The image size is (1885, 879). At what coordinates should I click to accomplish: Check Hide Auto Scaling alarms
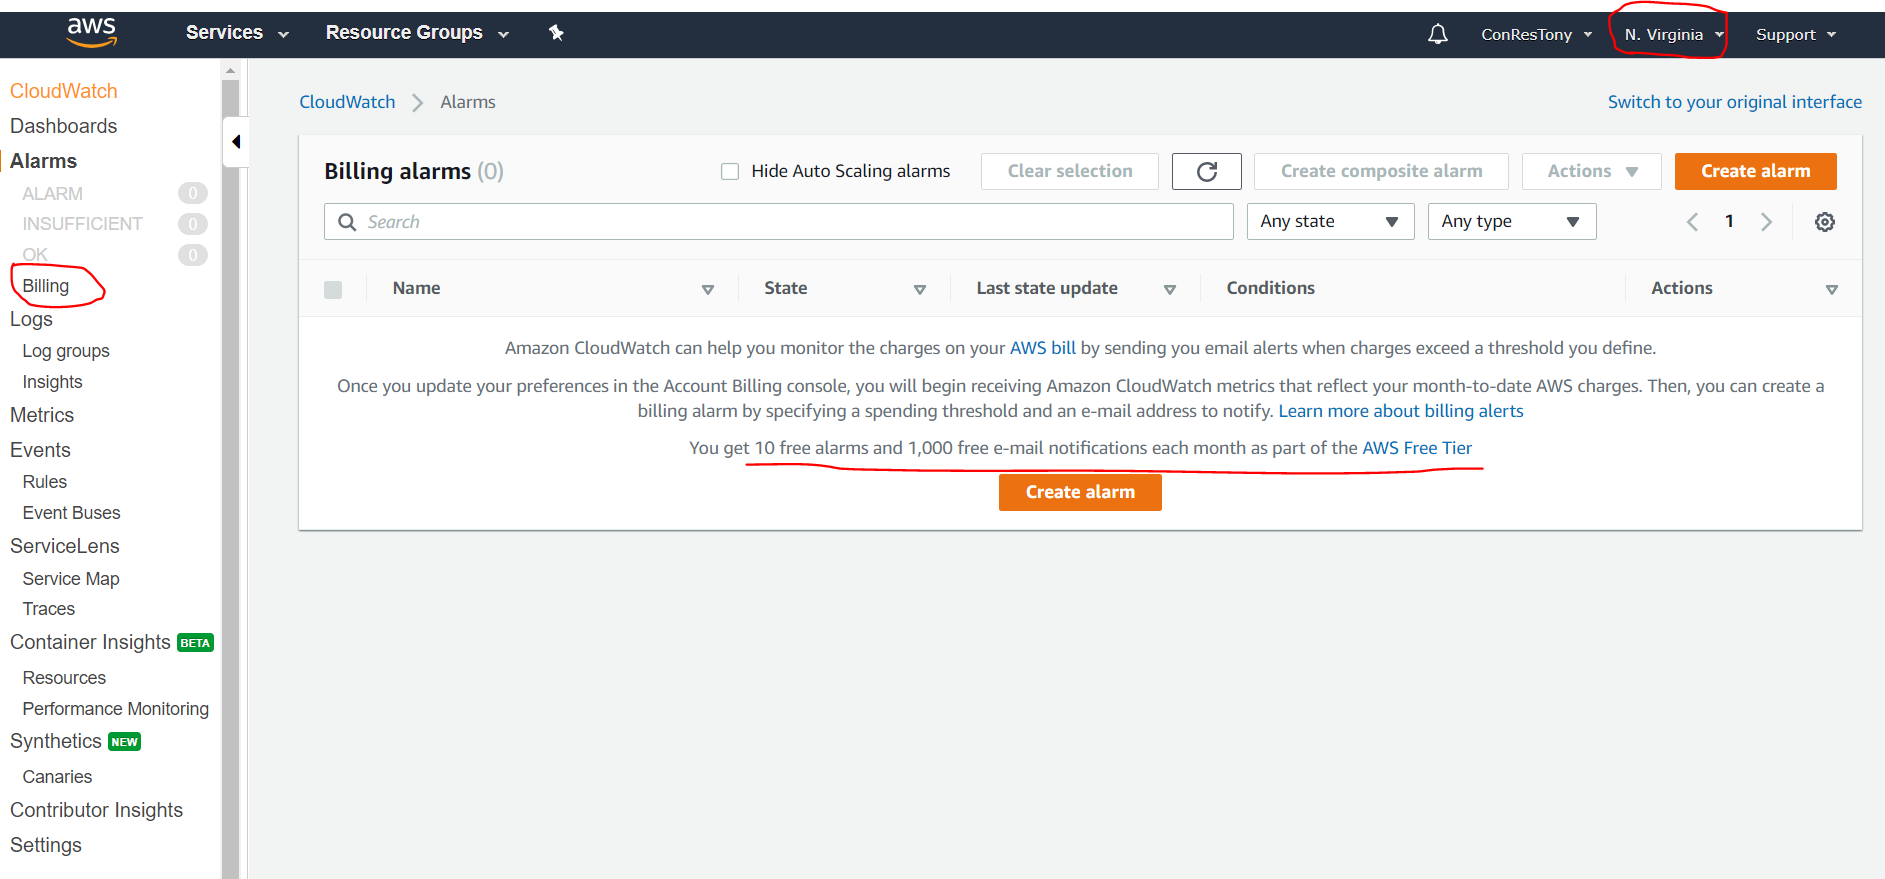pyautogui.click(x=730, y=171)
